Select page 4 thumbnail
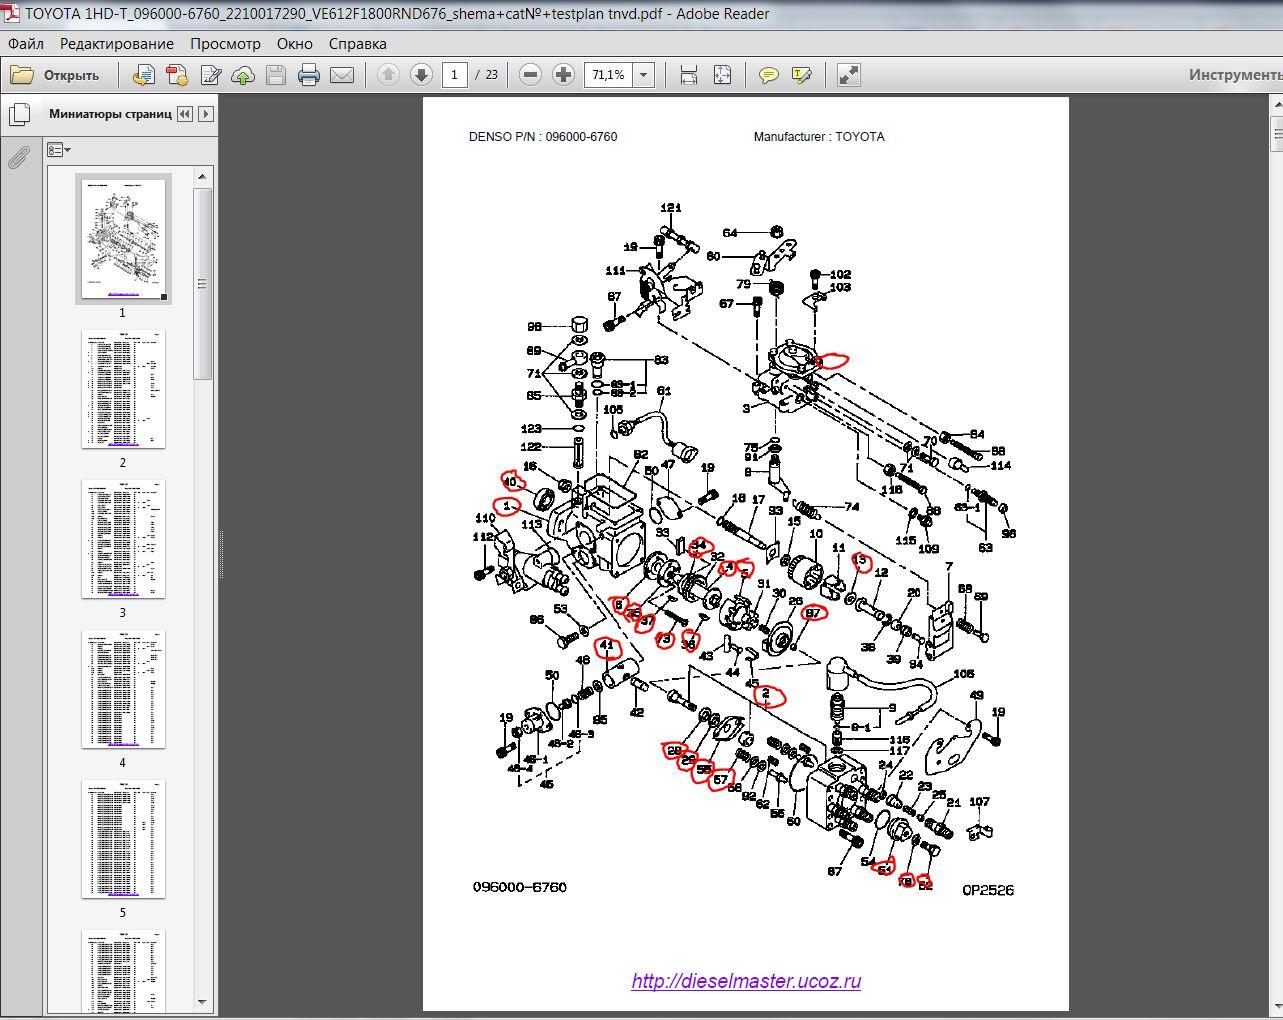This screenshot has height=1020, width=1283. click(x=124, y=689)
